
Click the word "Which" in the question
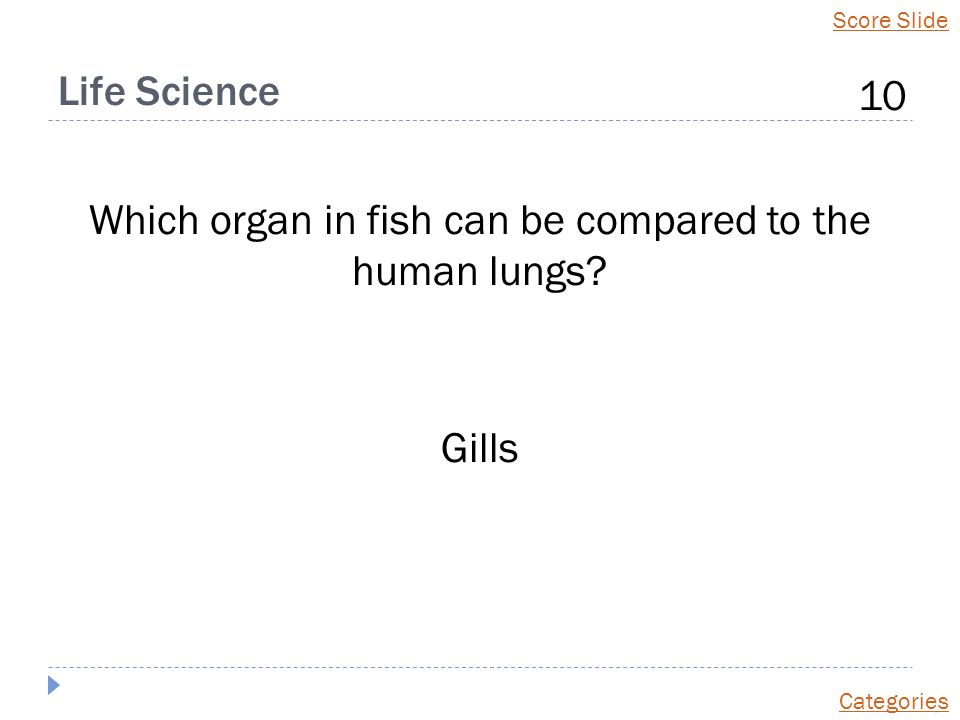[x=144, y=220]
